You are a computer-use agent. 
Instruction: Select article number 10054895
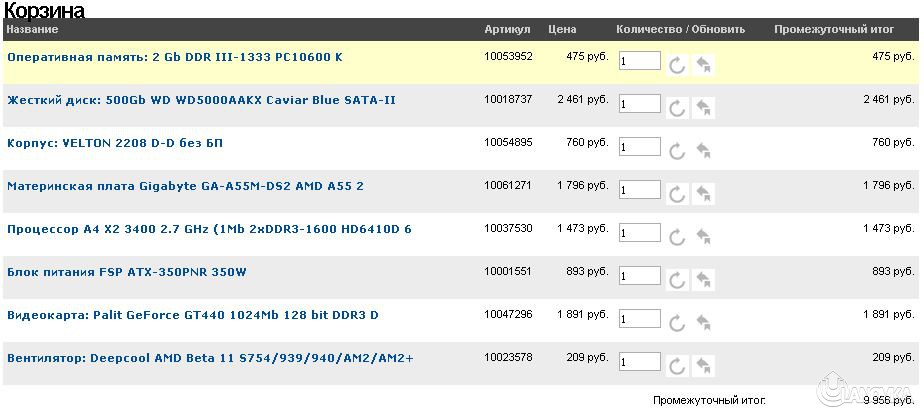(508, 143)
